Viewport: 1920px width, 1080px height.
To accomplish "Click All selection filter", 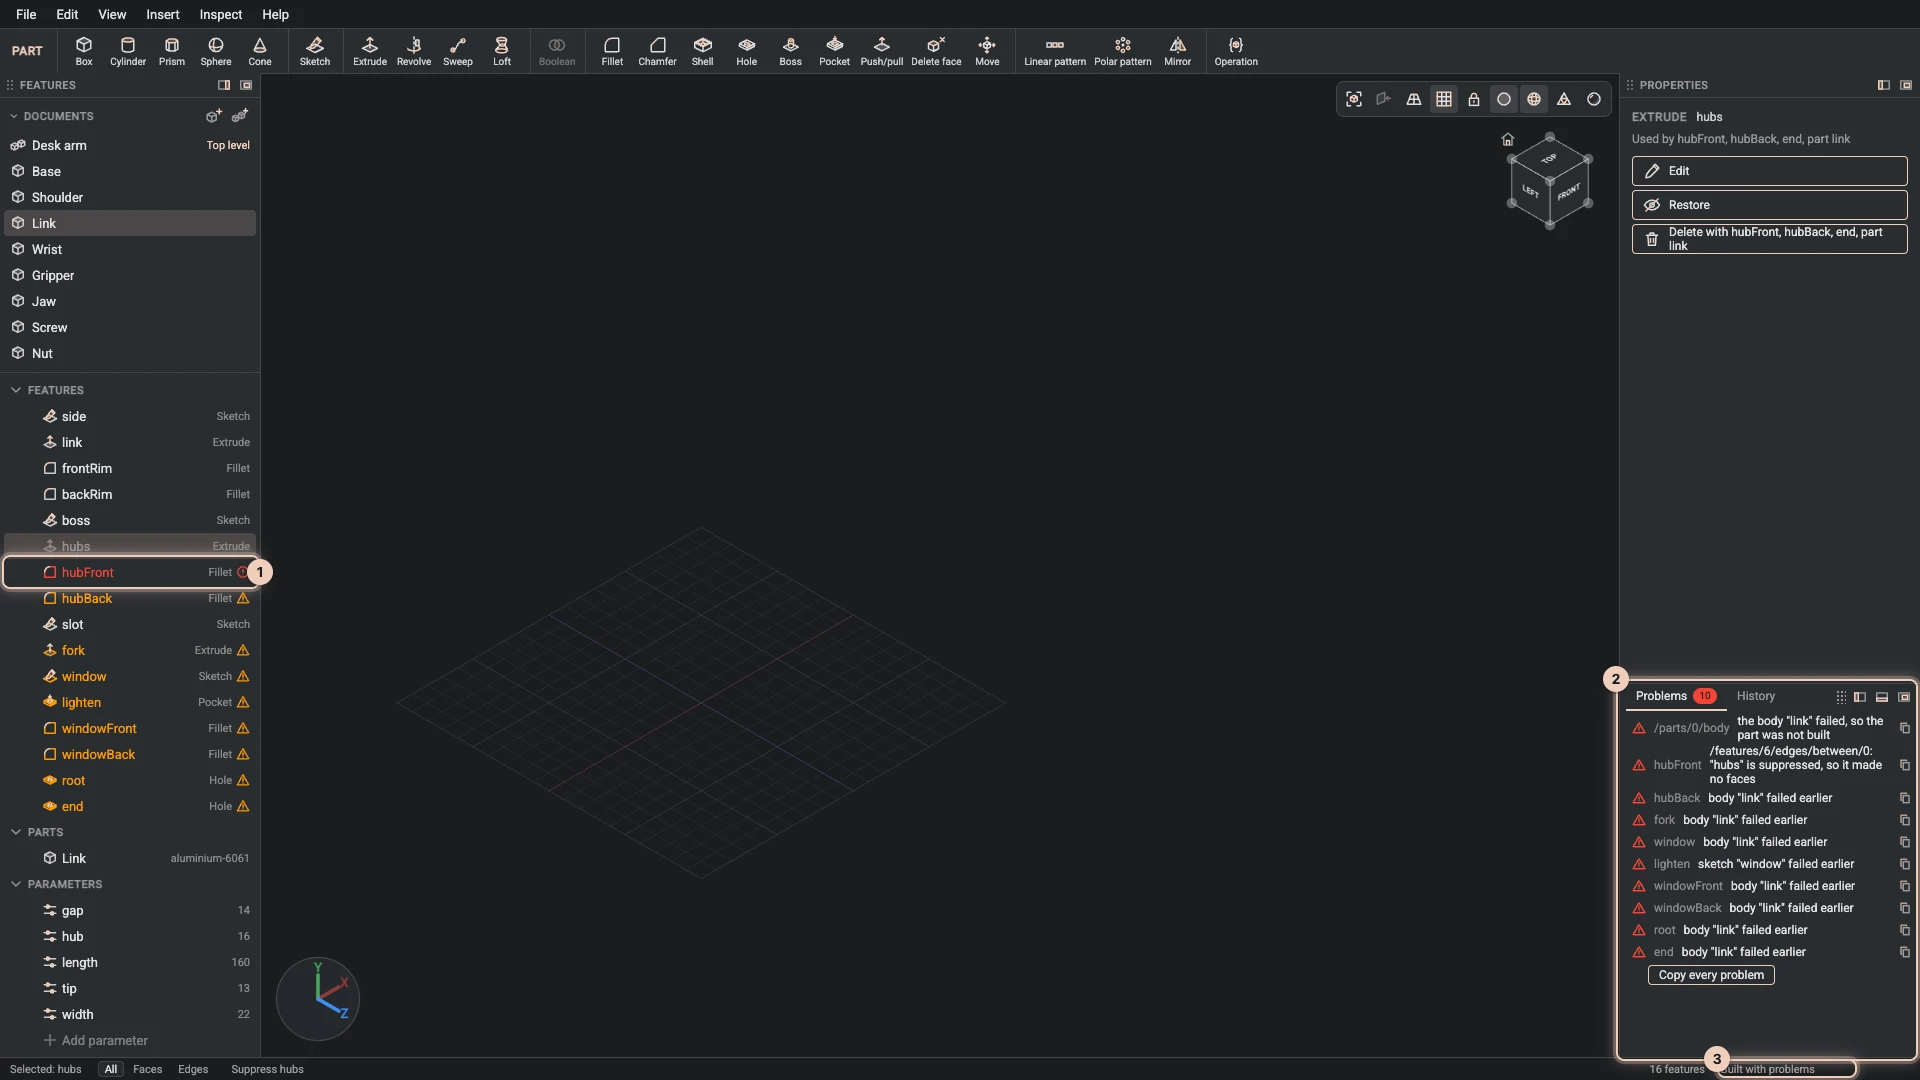I will coord(111,1069).
